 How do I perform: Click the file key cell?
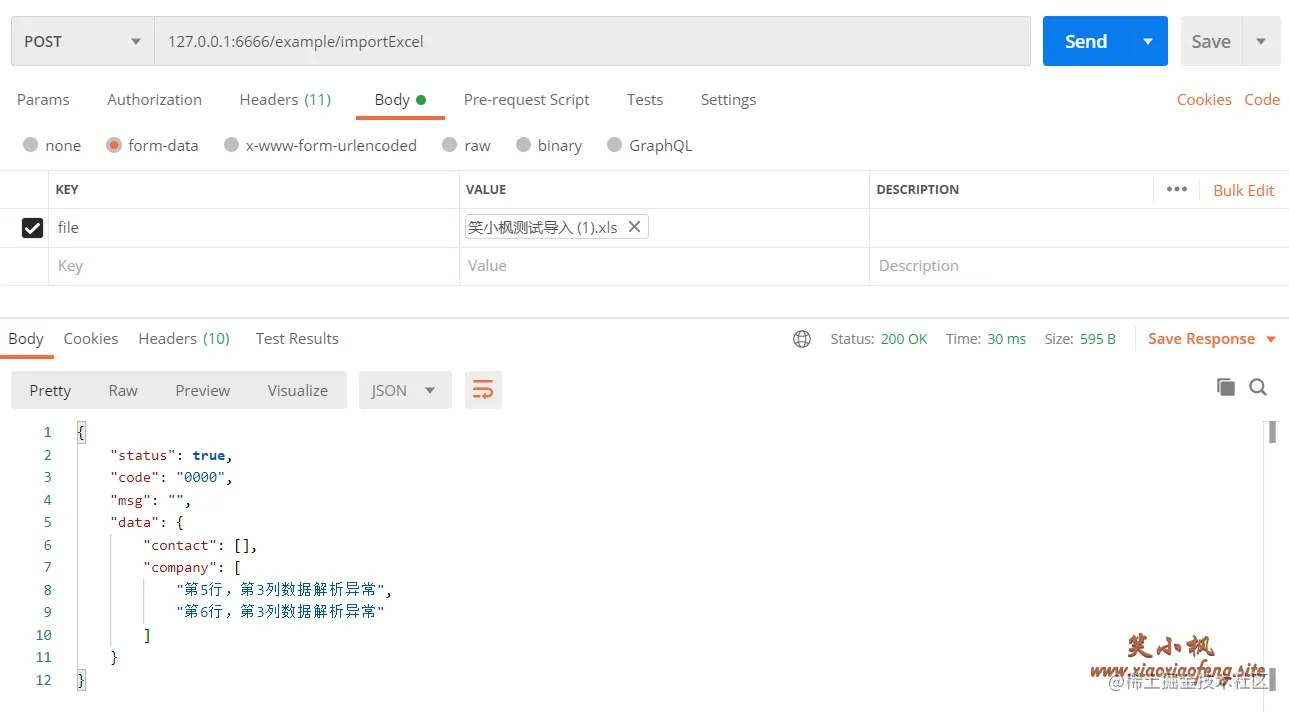254,228
